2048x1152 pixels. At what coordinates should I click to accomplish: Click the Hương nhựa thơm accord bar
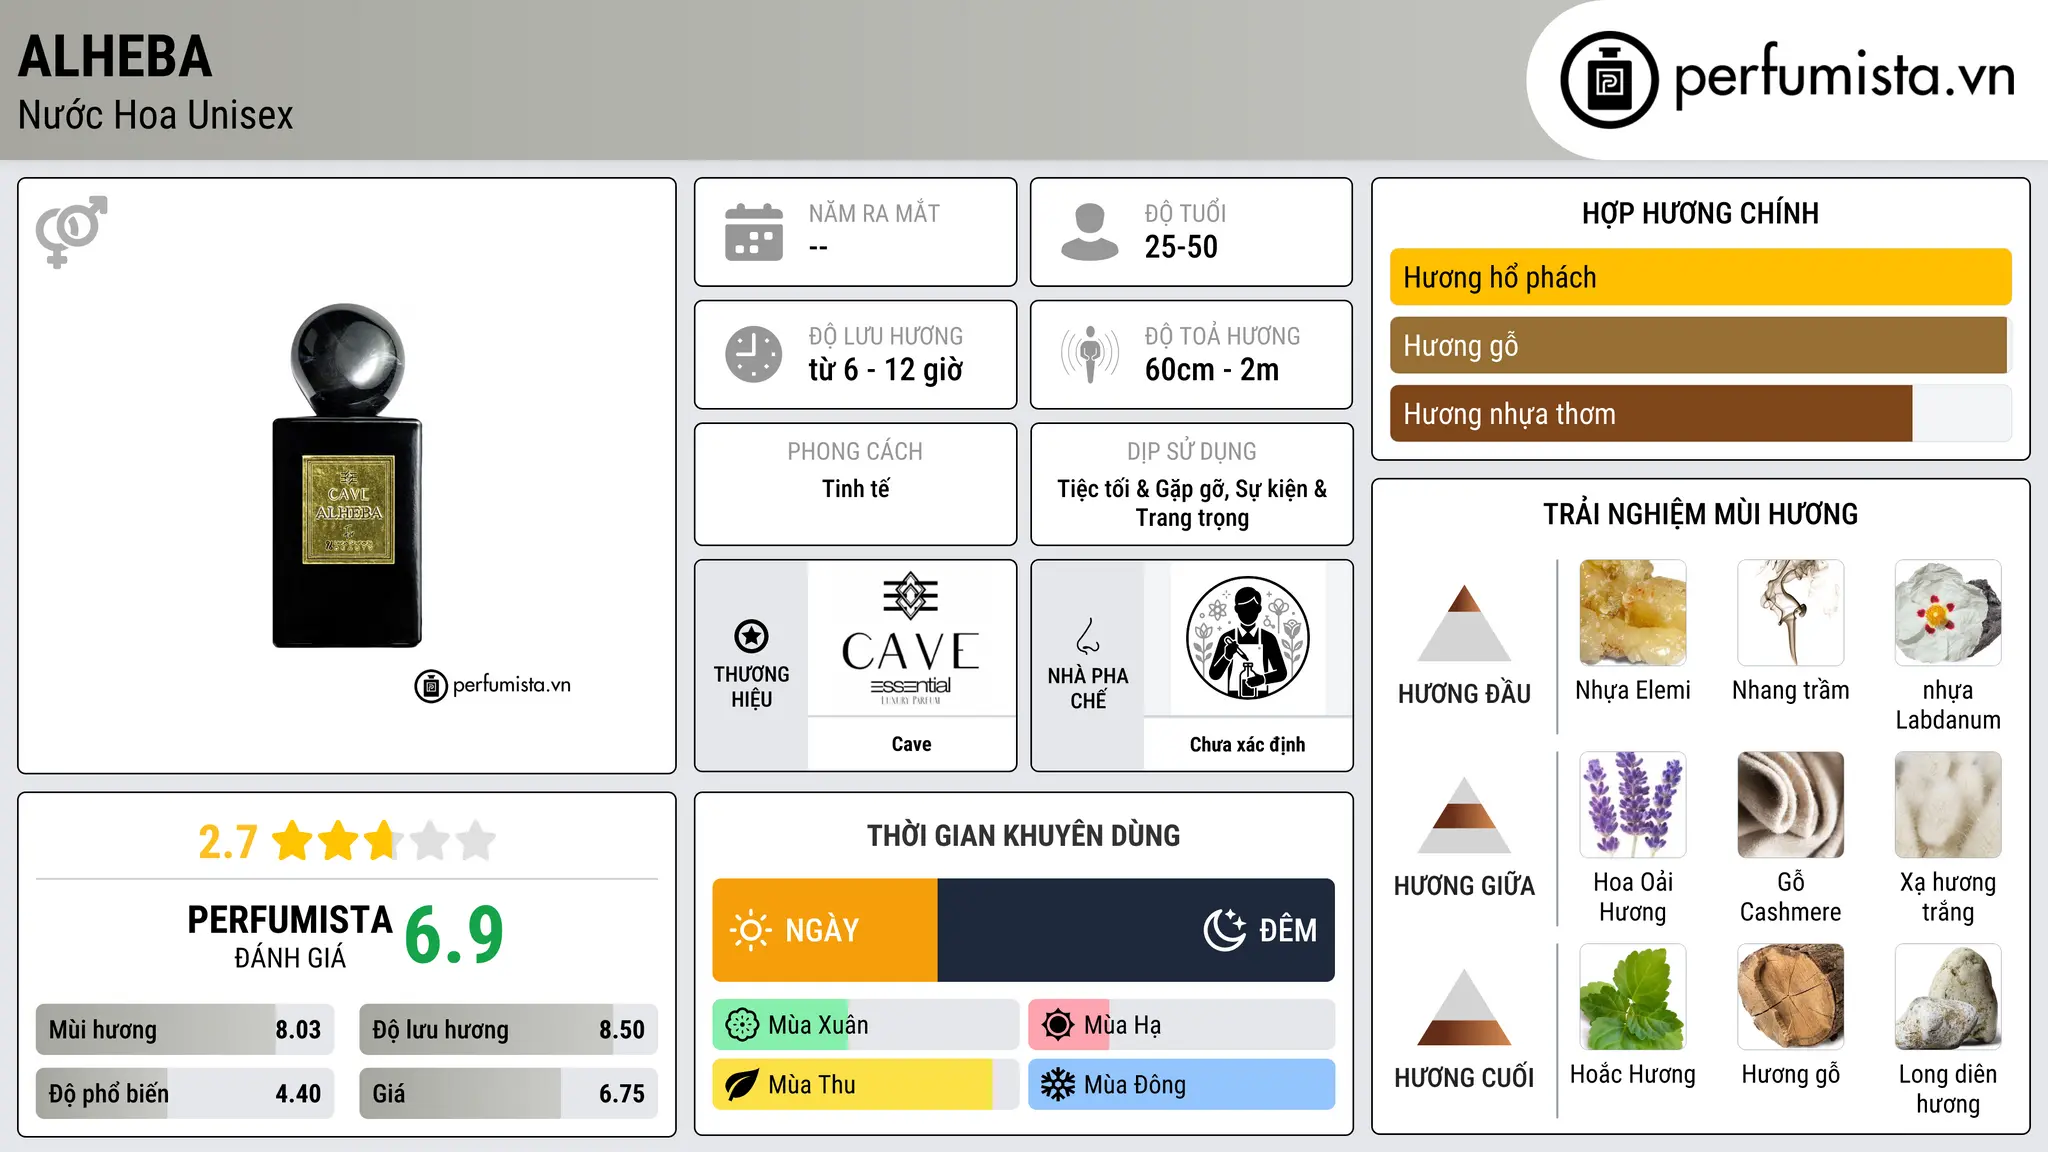[x=1700, y=413]
